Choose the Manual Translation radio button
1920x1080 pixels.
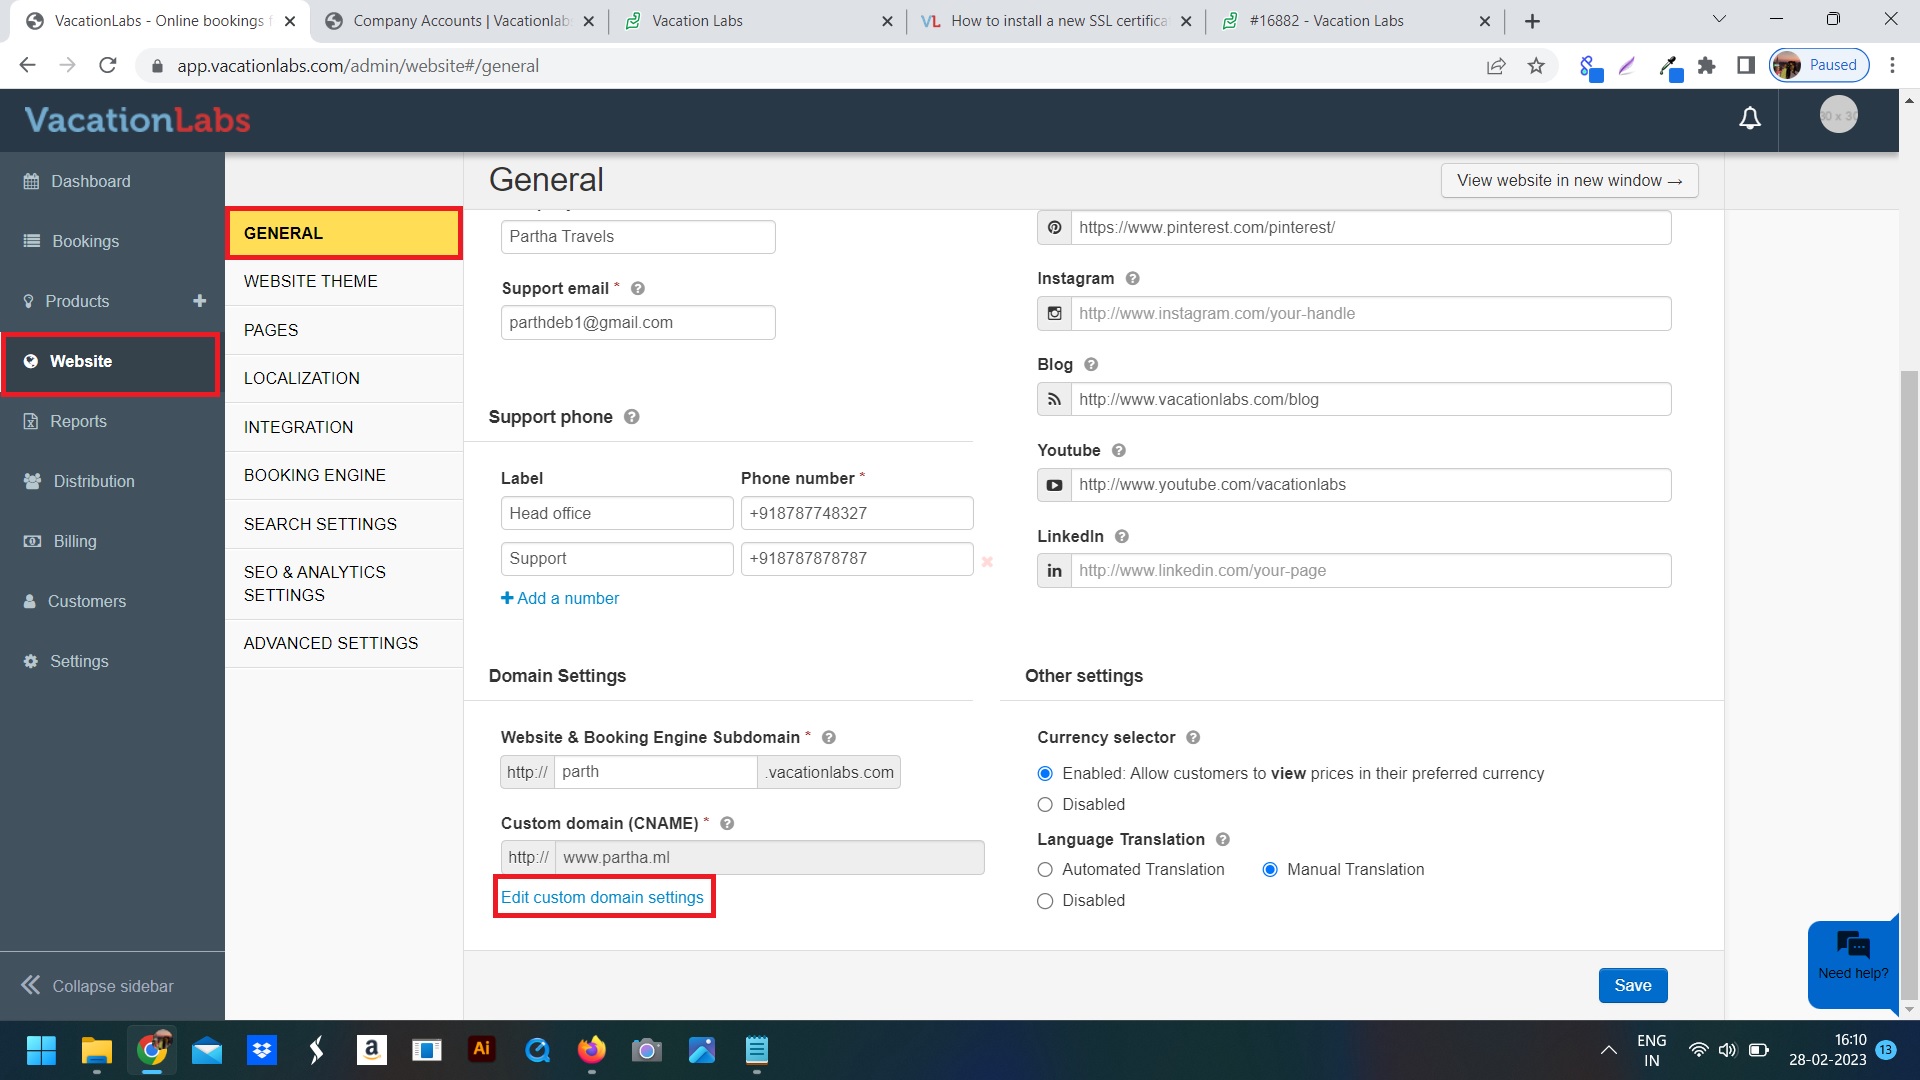pos(1270,870)
